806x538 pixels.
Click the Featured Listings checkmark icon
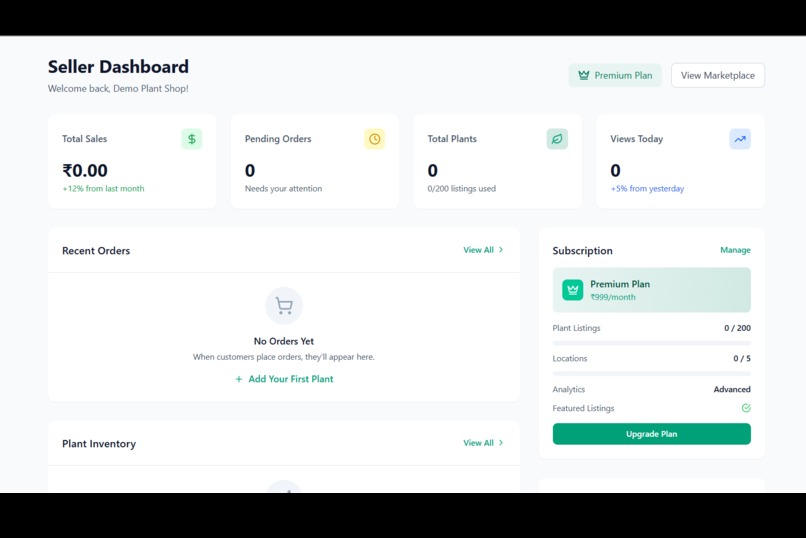coord(746,408)
